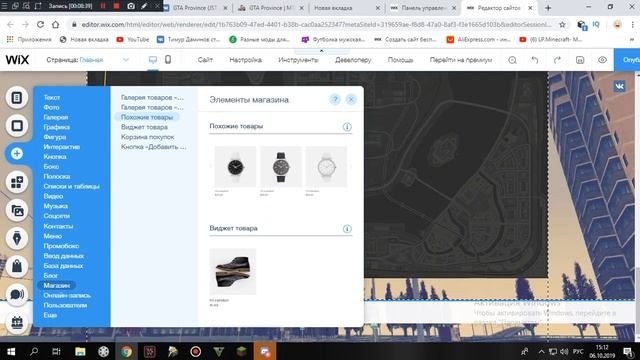Show info for Похожие товары section
The width and height of the screenshot is (640, 360).
(x=347, y=127)
